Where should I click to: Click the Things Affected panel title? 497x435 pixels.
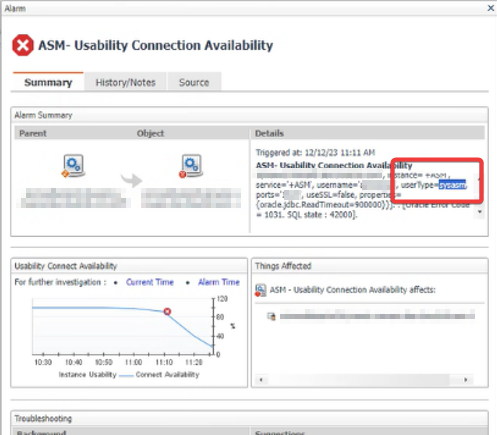(x=283, y=266)
